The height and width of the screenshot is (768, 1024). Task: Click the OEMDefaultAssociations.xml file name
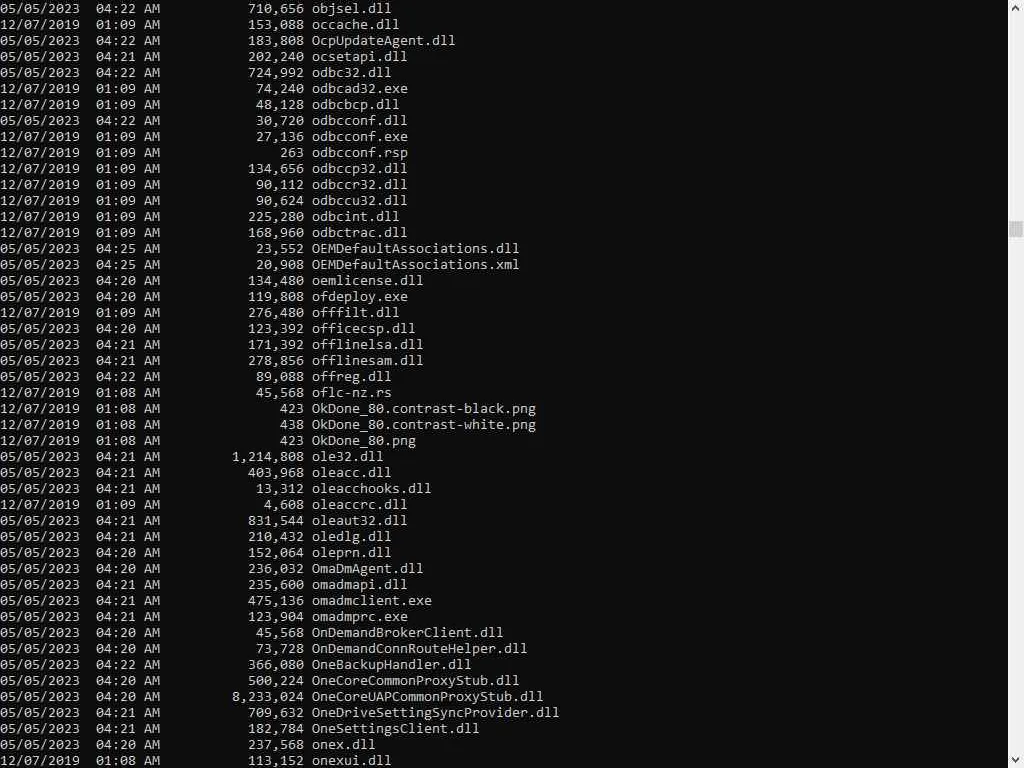(415, 265)
